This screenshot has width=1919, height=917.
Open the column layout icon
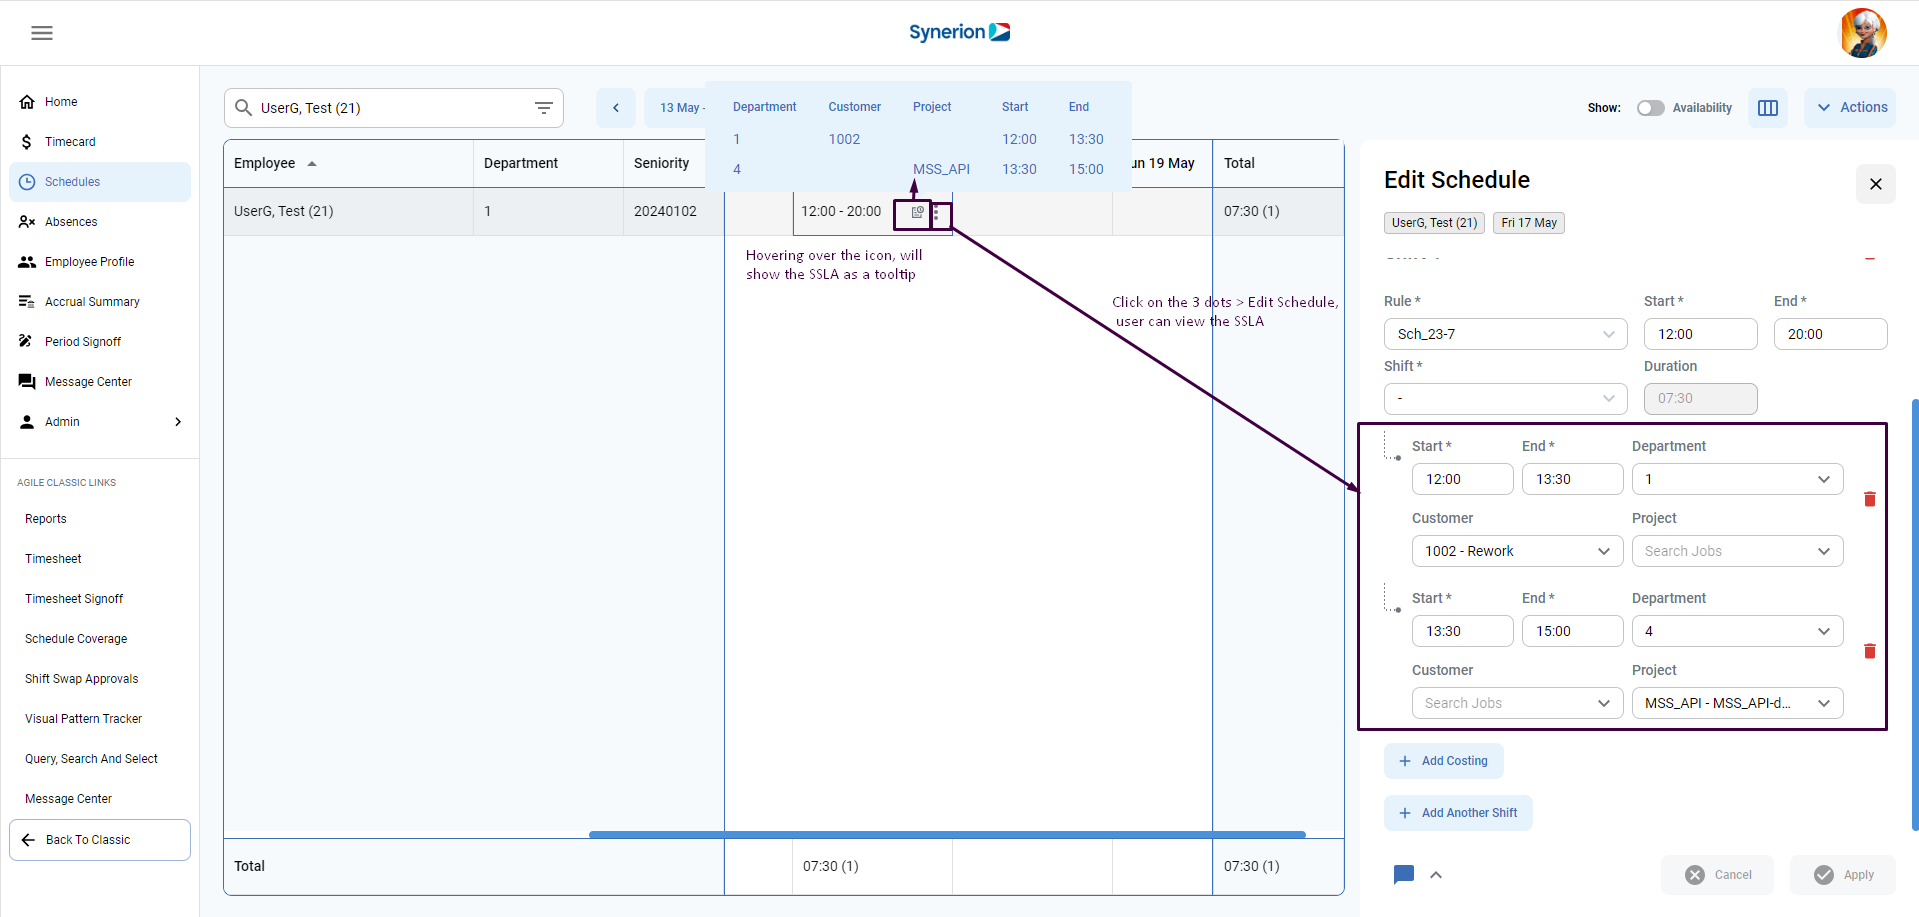tap(1768, 108)
